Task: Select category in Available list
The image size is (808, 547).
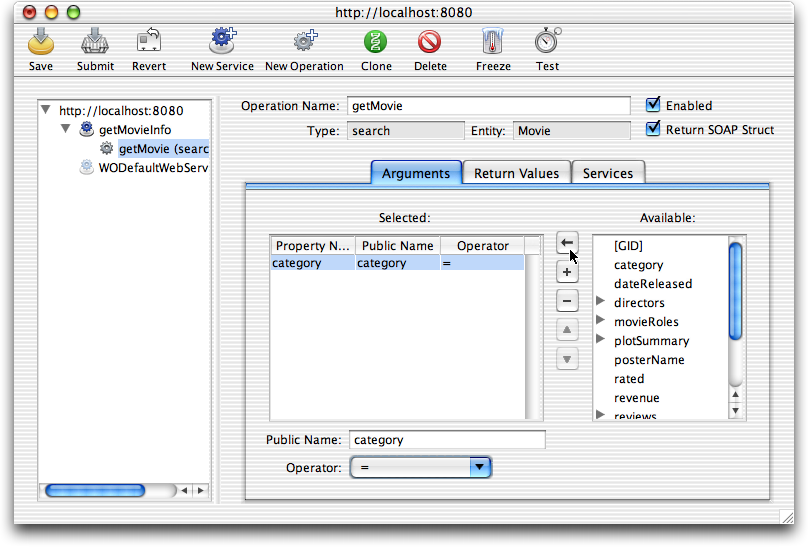Action: point(638,265)
